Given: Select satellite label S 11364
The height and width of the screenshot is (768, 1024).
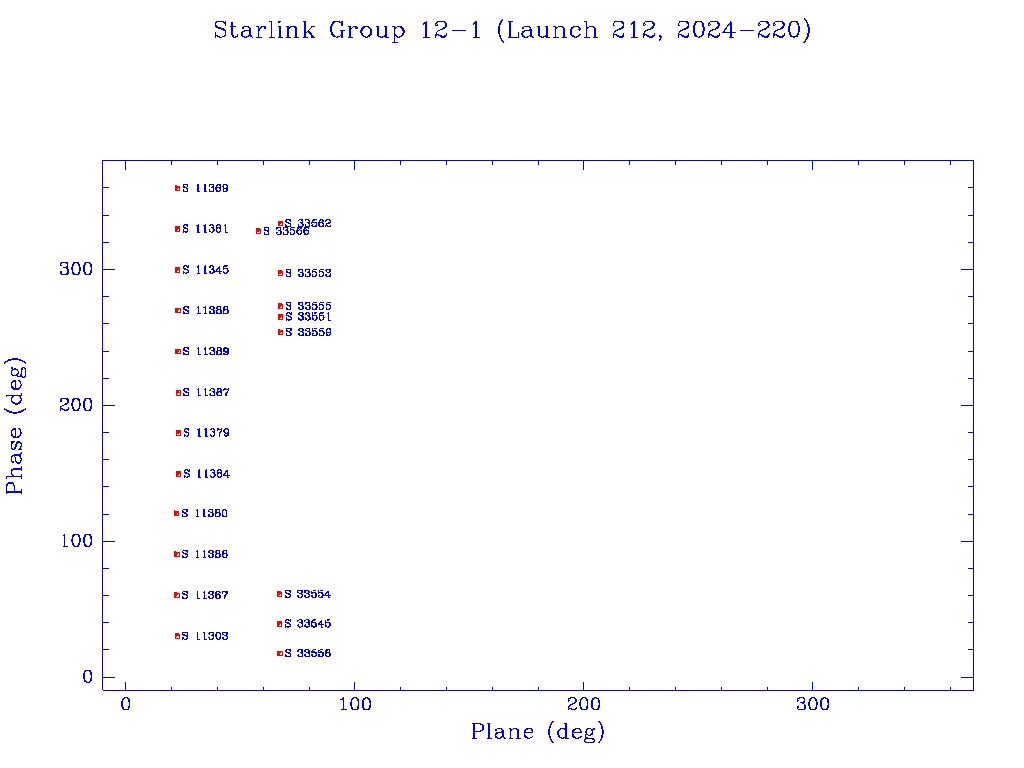Looking at the screenshot, I should 207,474.
